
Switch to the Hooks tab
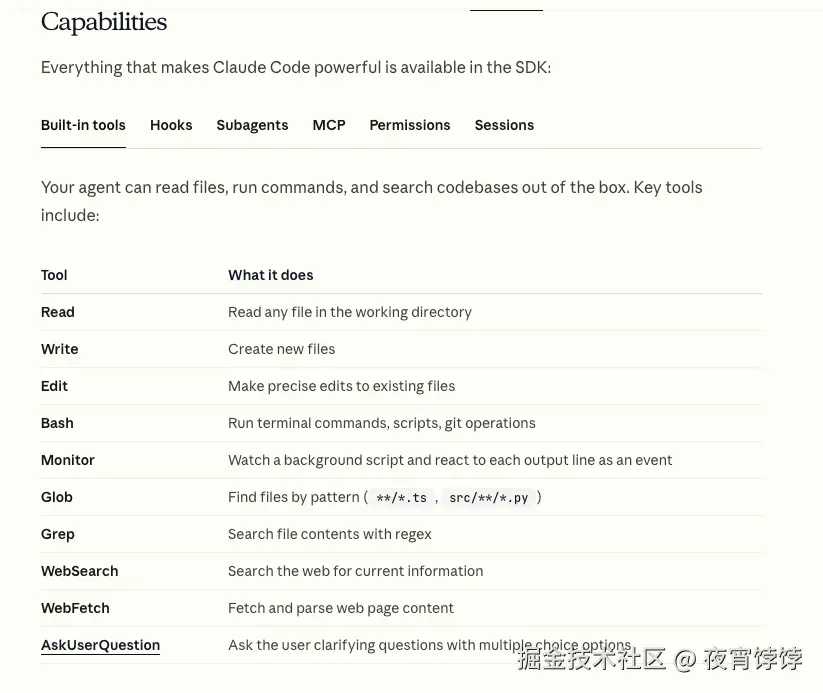pos(171,125)
